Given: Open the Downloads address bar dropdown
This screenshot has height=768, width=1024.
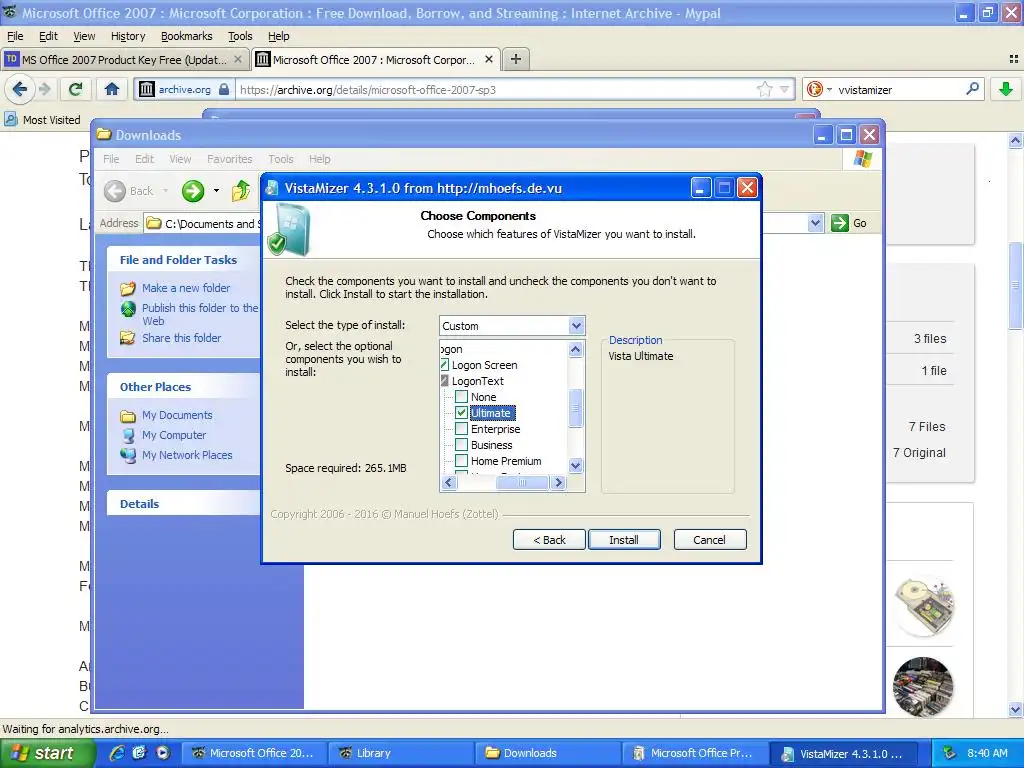Looking at the screenshot, I should coord(815,223).
